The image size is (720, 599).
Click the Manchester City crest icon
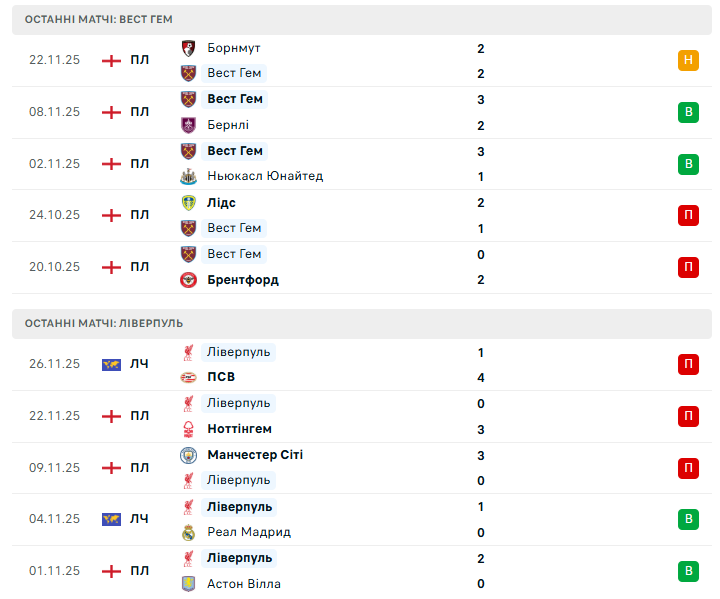[188, 455]
